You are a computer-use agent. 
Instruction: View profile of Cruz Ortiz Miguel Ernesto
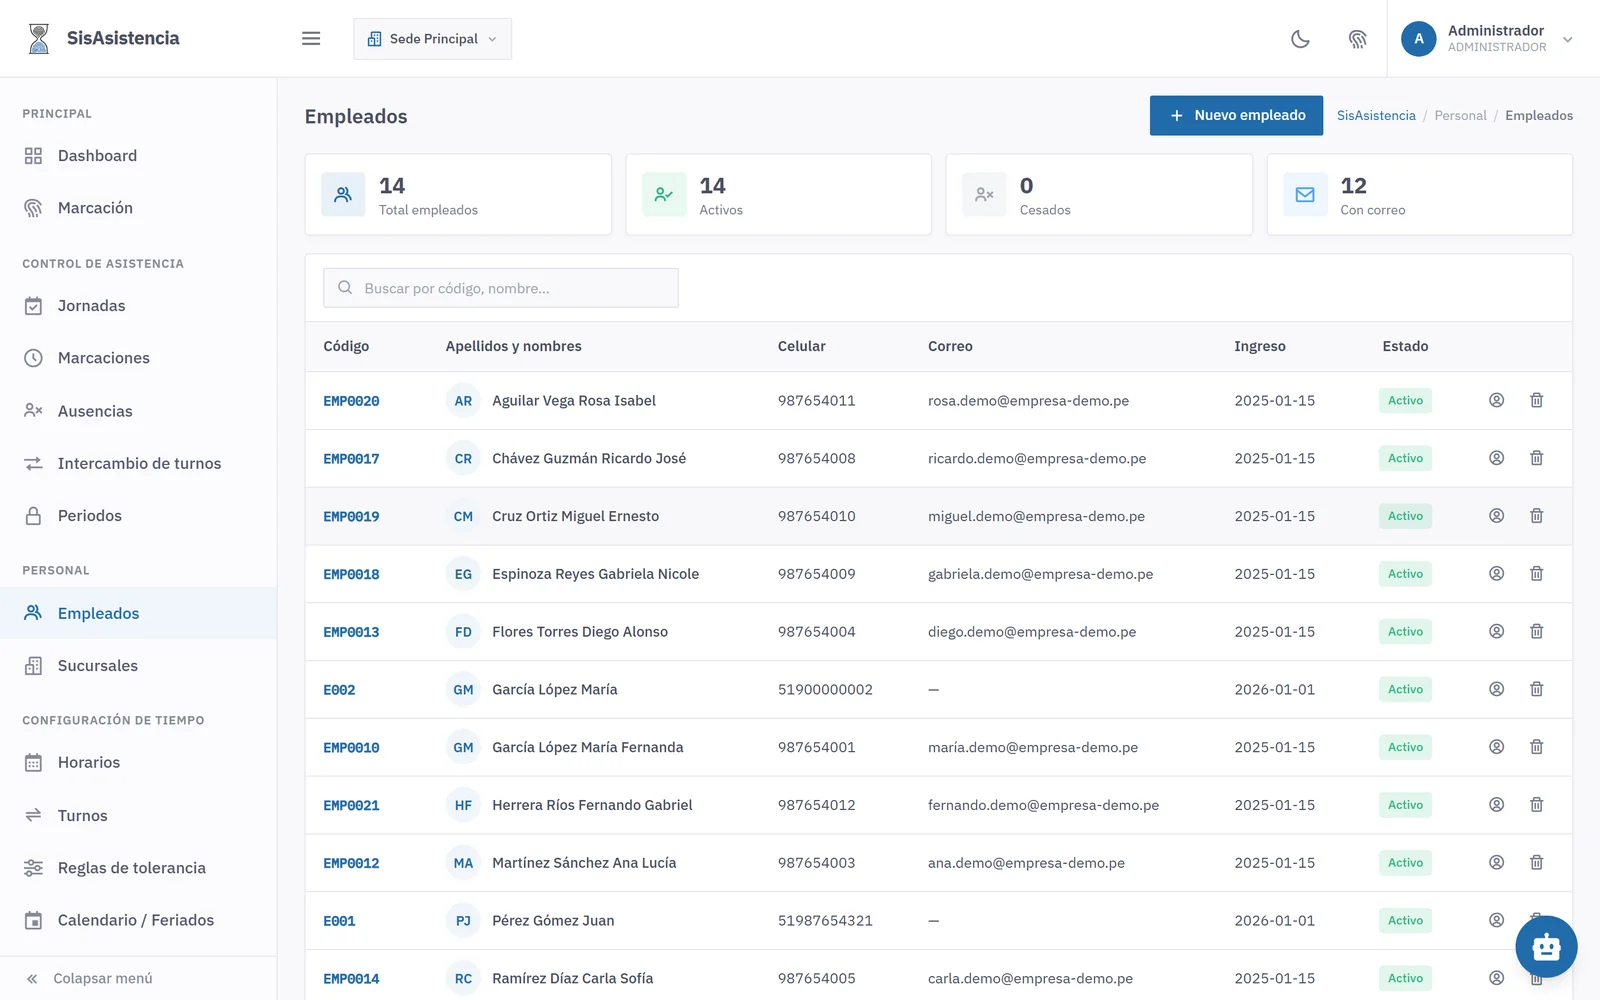(1496, 516)
